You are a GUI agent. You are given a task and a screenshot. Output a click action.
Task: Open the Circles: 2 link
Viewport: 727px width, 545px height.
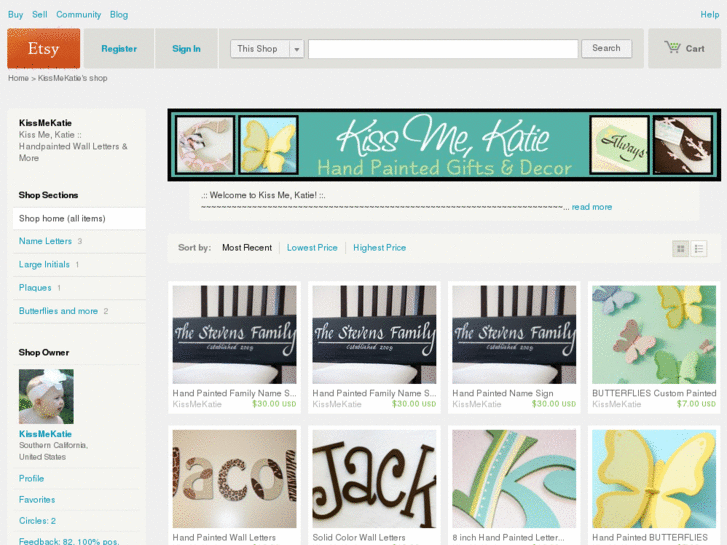pyautogui.click(x=37, y=521)
